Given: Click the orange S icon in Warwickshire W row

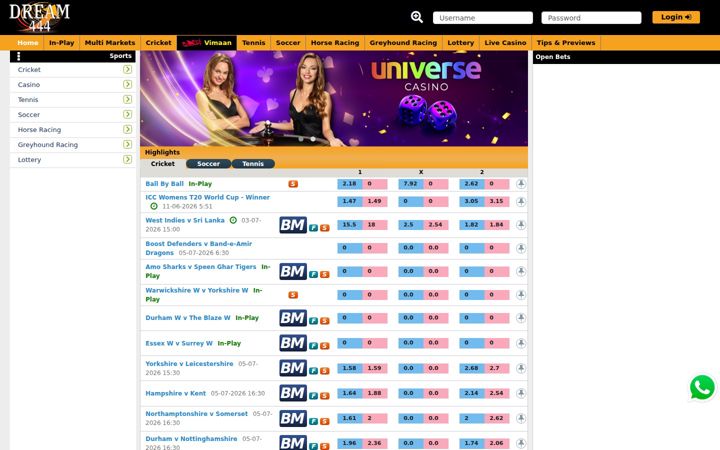Looking at the screenshot, I should pyautogui.click(x=293, y=295).
